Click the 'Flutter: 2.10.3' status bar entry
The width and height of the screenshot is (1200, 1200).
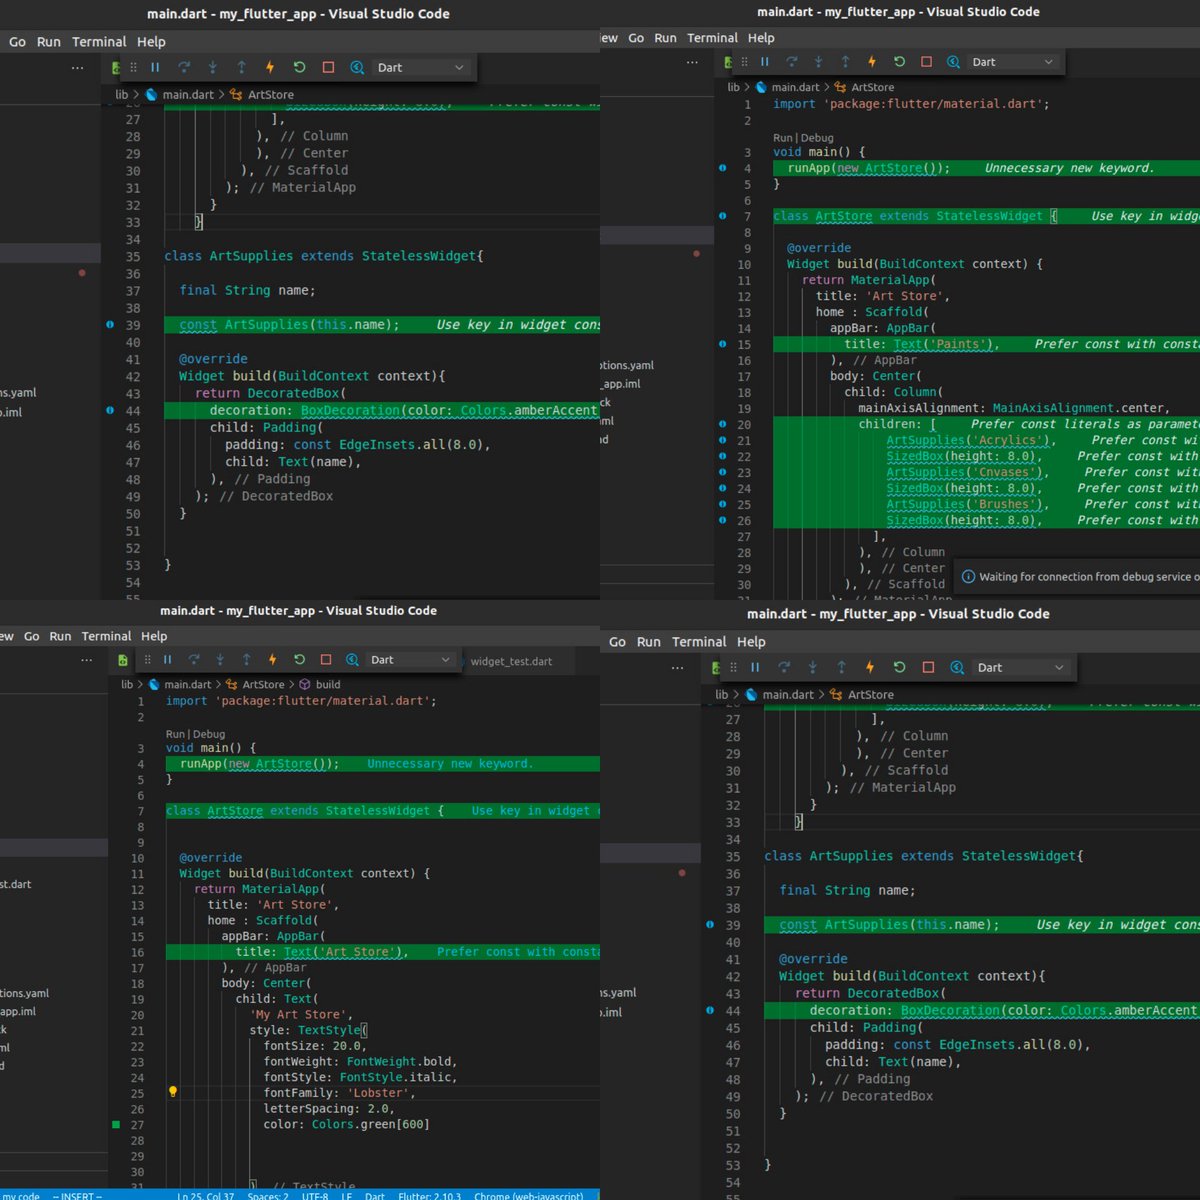[430, 1195]
